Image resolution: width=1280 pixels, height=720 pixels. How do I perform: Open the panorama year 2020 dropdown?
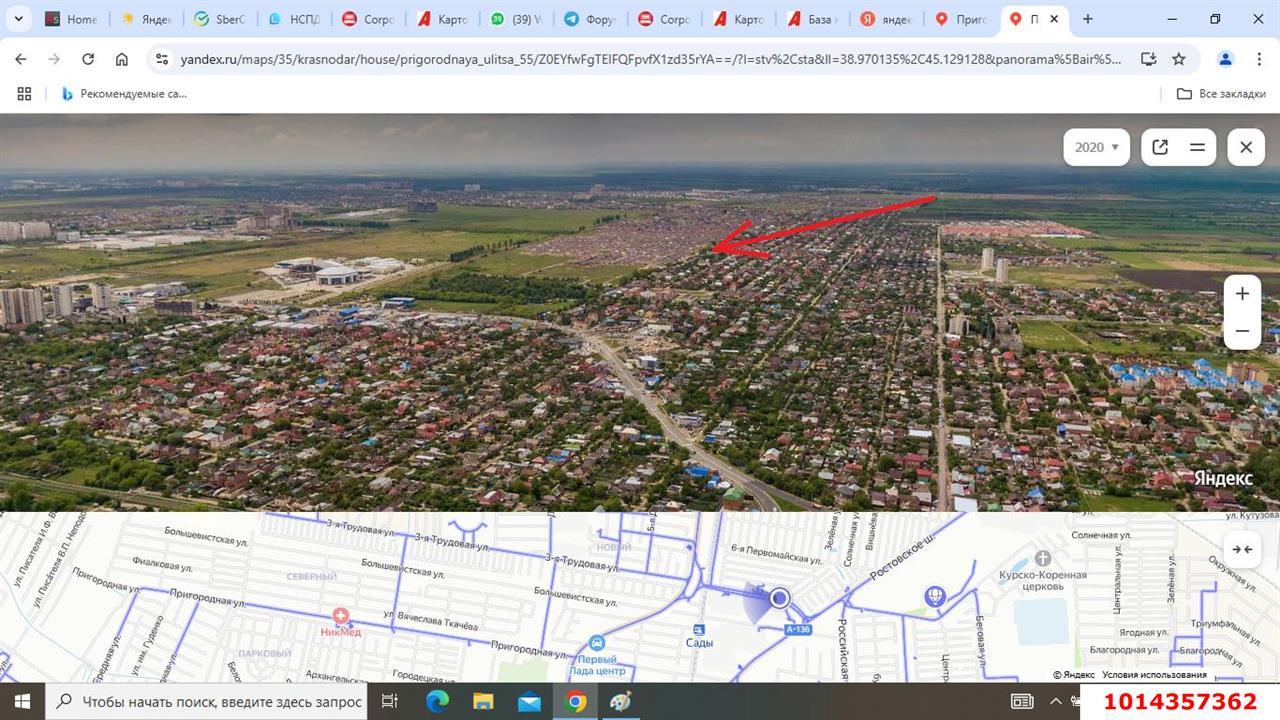tap(1096, 146)
